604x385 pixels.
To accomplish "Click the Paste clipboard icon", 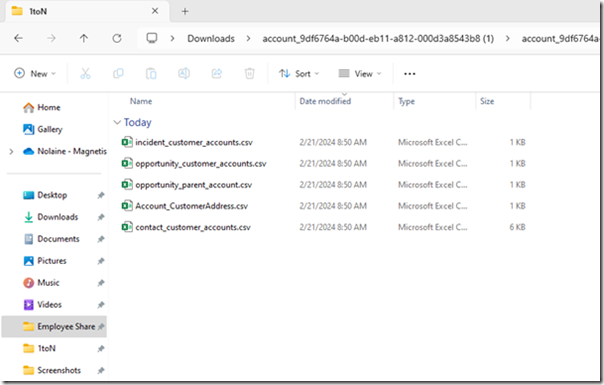I will [x=151, y=73].
